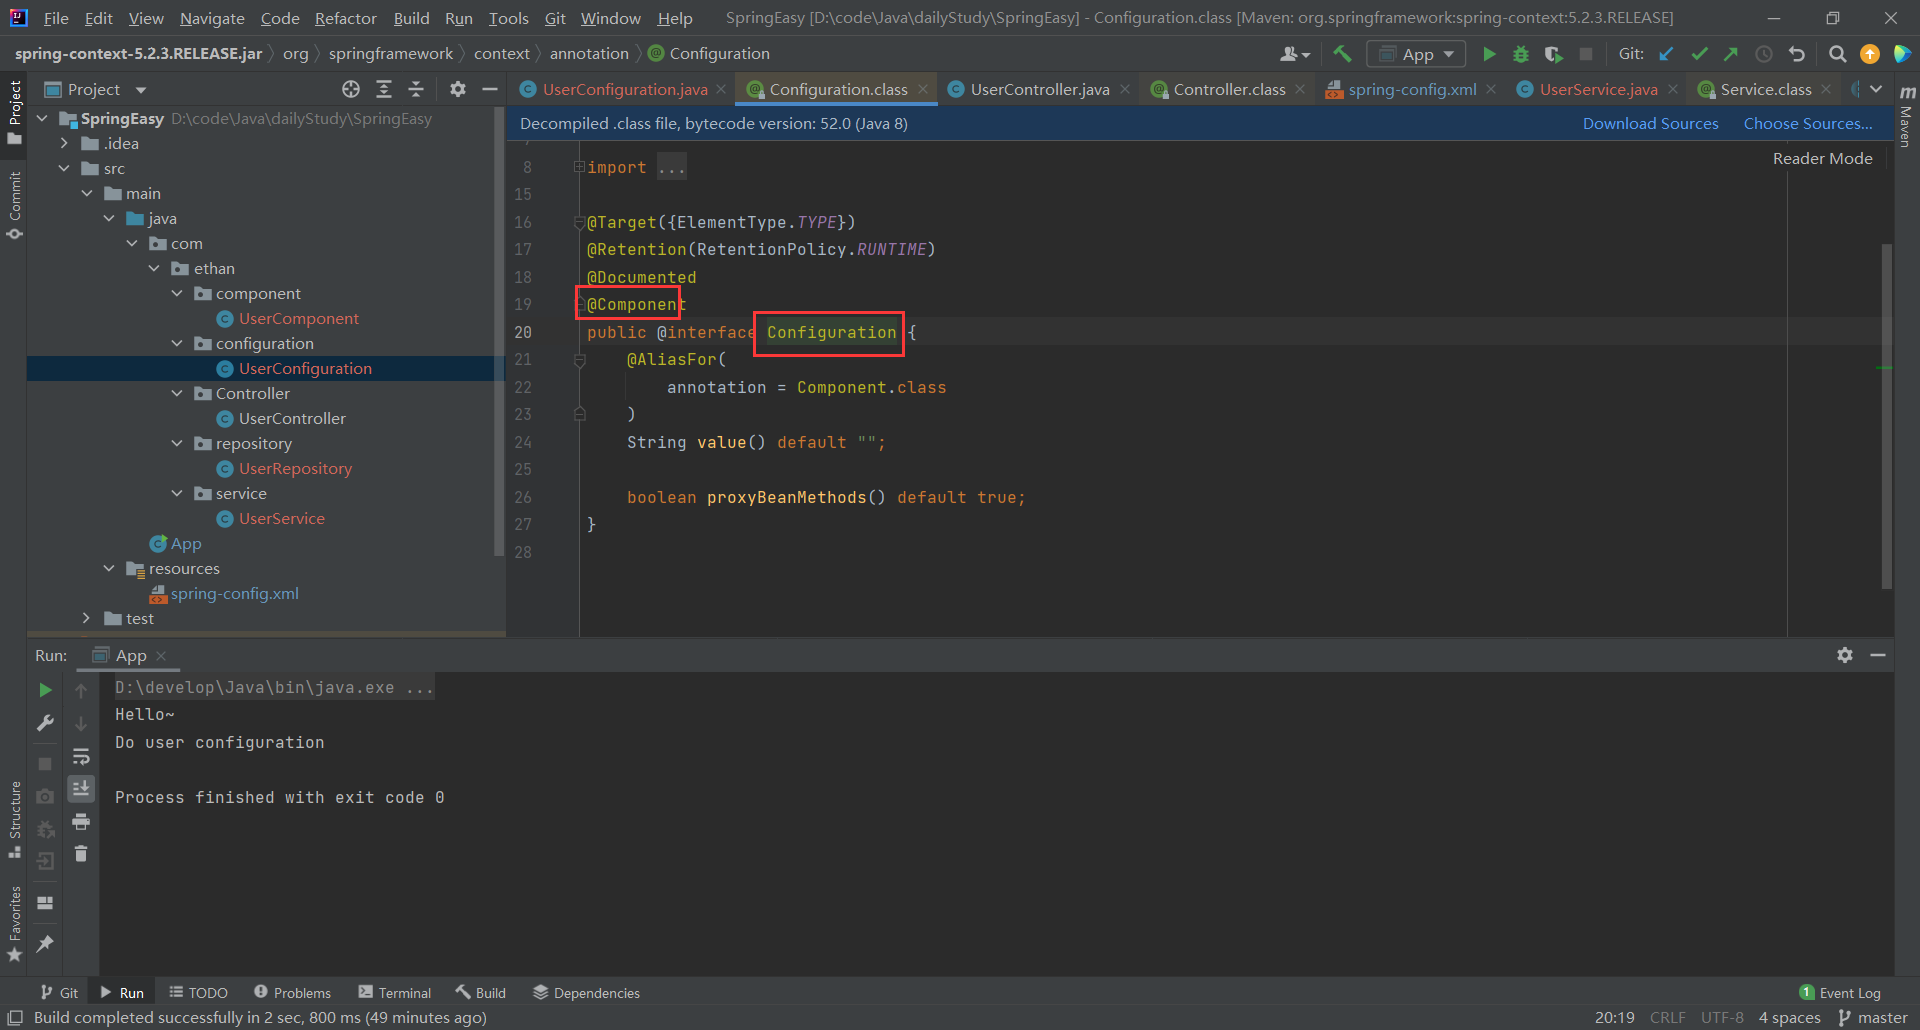
Task: Toggle tool window bars bottom-left icon
Action: click(15, 1018)
